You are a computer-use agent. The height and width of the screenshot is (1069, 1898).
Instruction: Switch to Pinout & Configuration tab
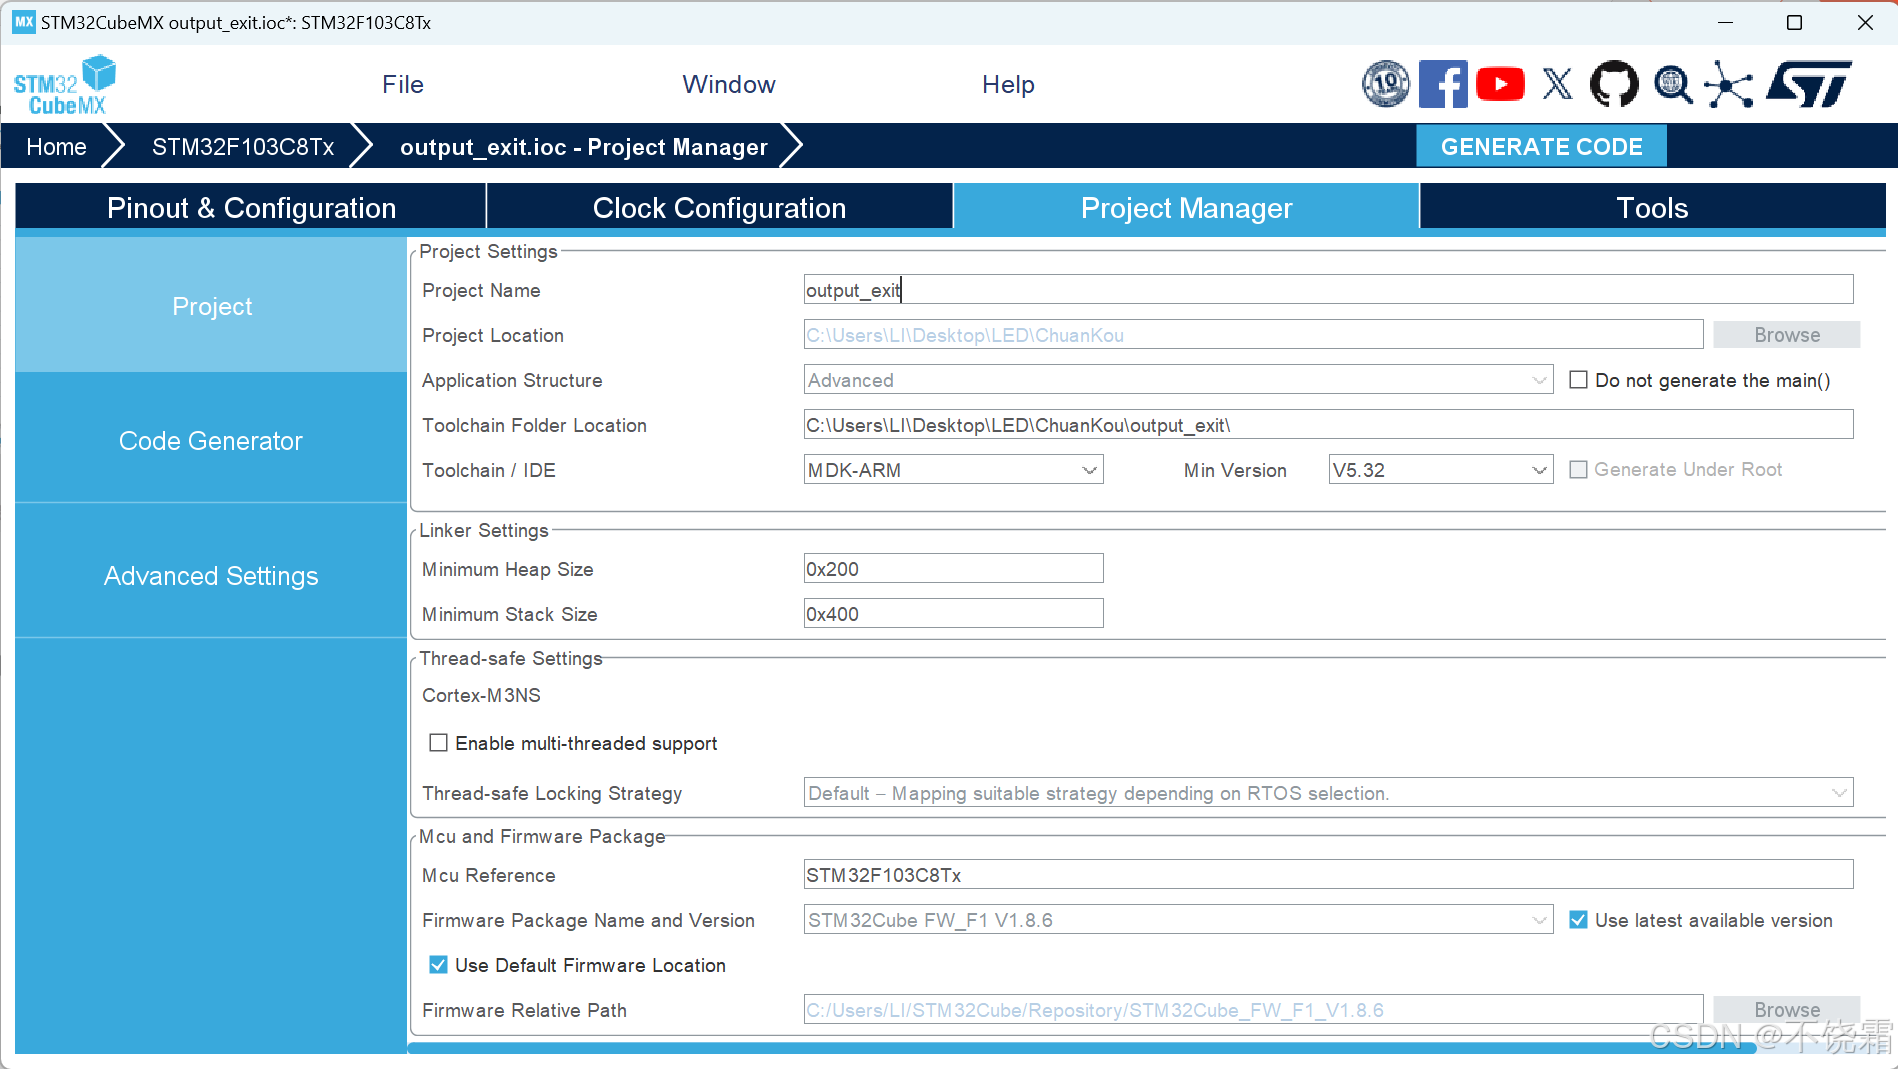pyautogui.click(x=251, y=208)
